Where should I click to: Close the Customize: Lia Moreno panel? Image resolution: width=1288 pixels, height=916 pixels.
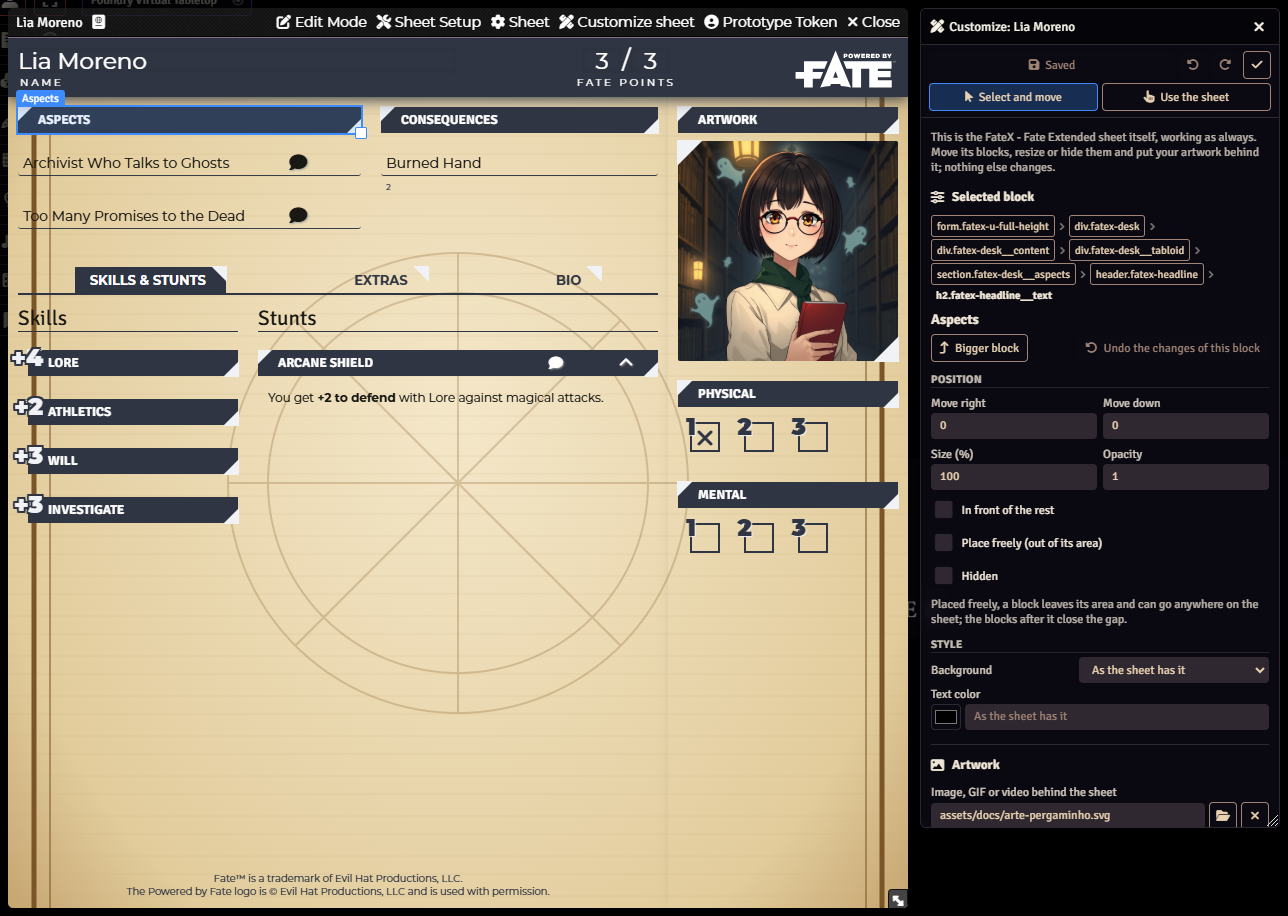coord(1259,27)
